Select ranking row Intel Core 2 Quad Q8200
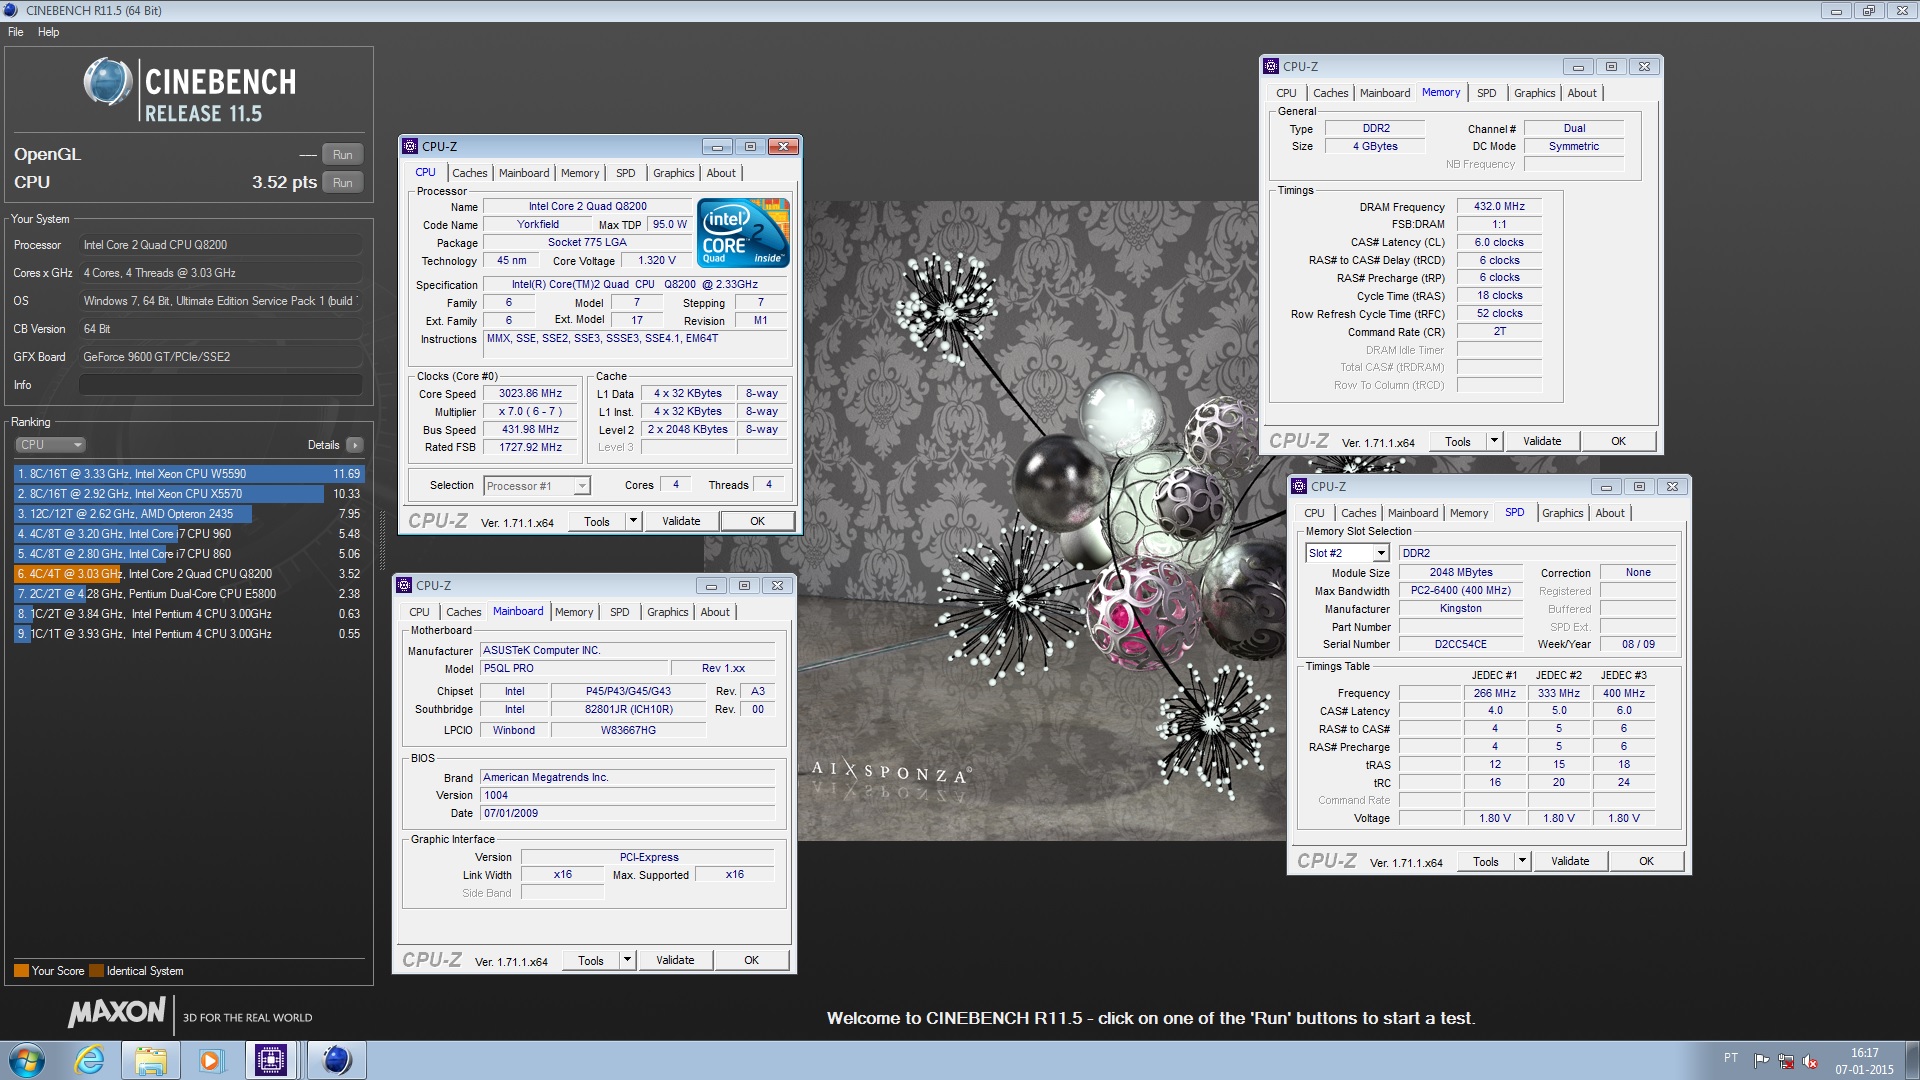Screen dimensions: 1920x1080 coord(188,574)
